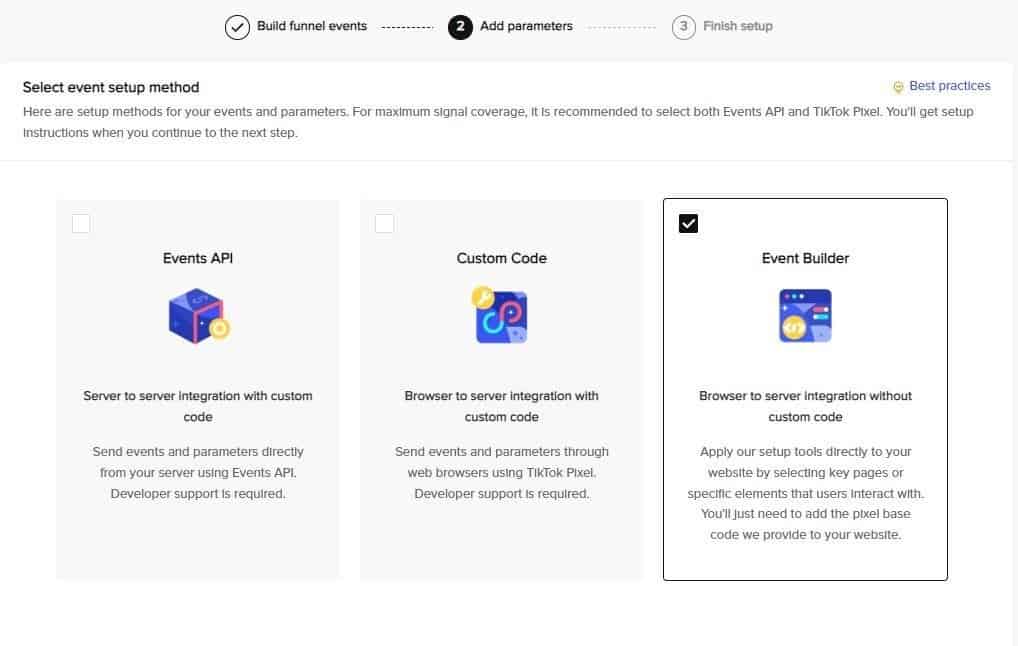Open the Best practices link
1018x646 pixels.
(949, 86)
